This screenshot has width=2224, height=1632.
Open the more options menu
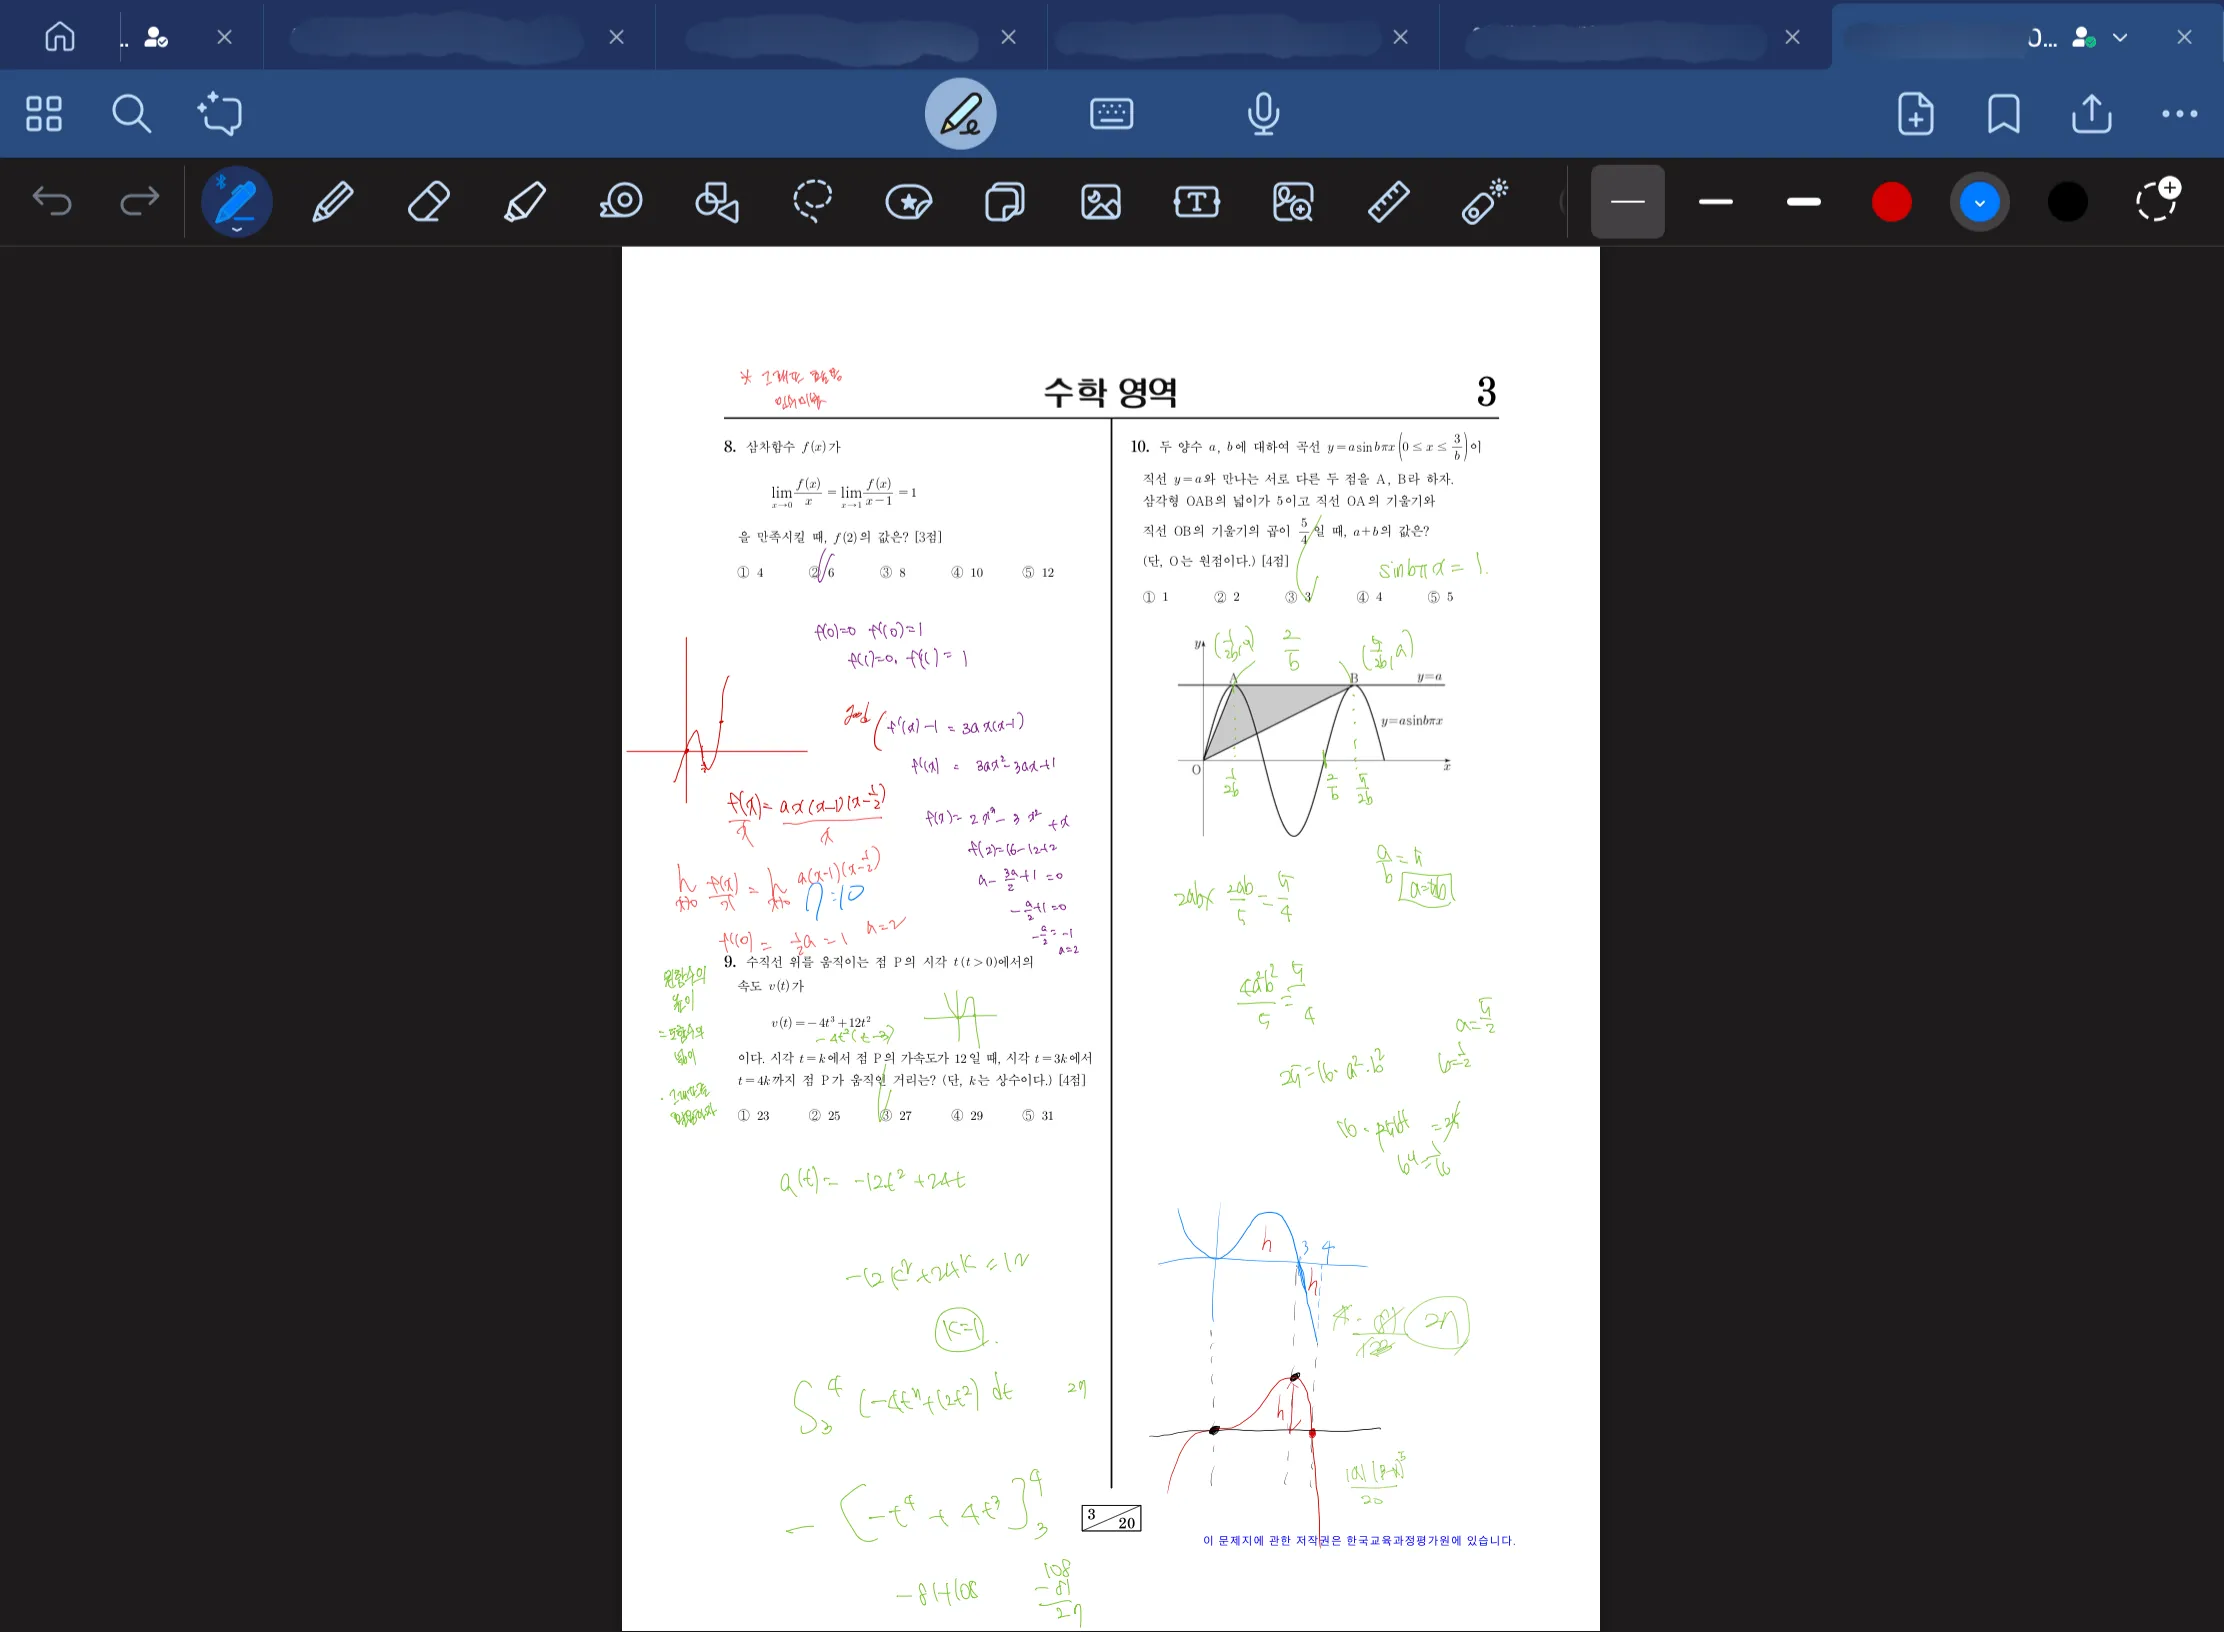pyautogui.click(x=2179, y=114)
